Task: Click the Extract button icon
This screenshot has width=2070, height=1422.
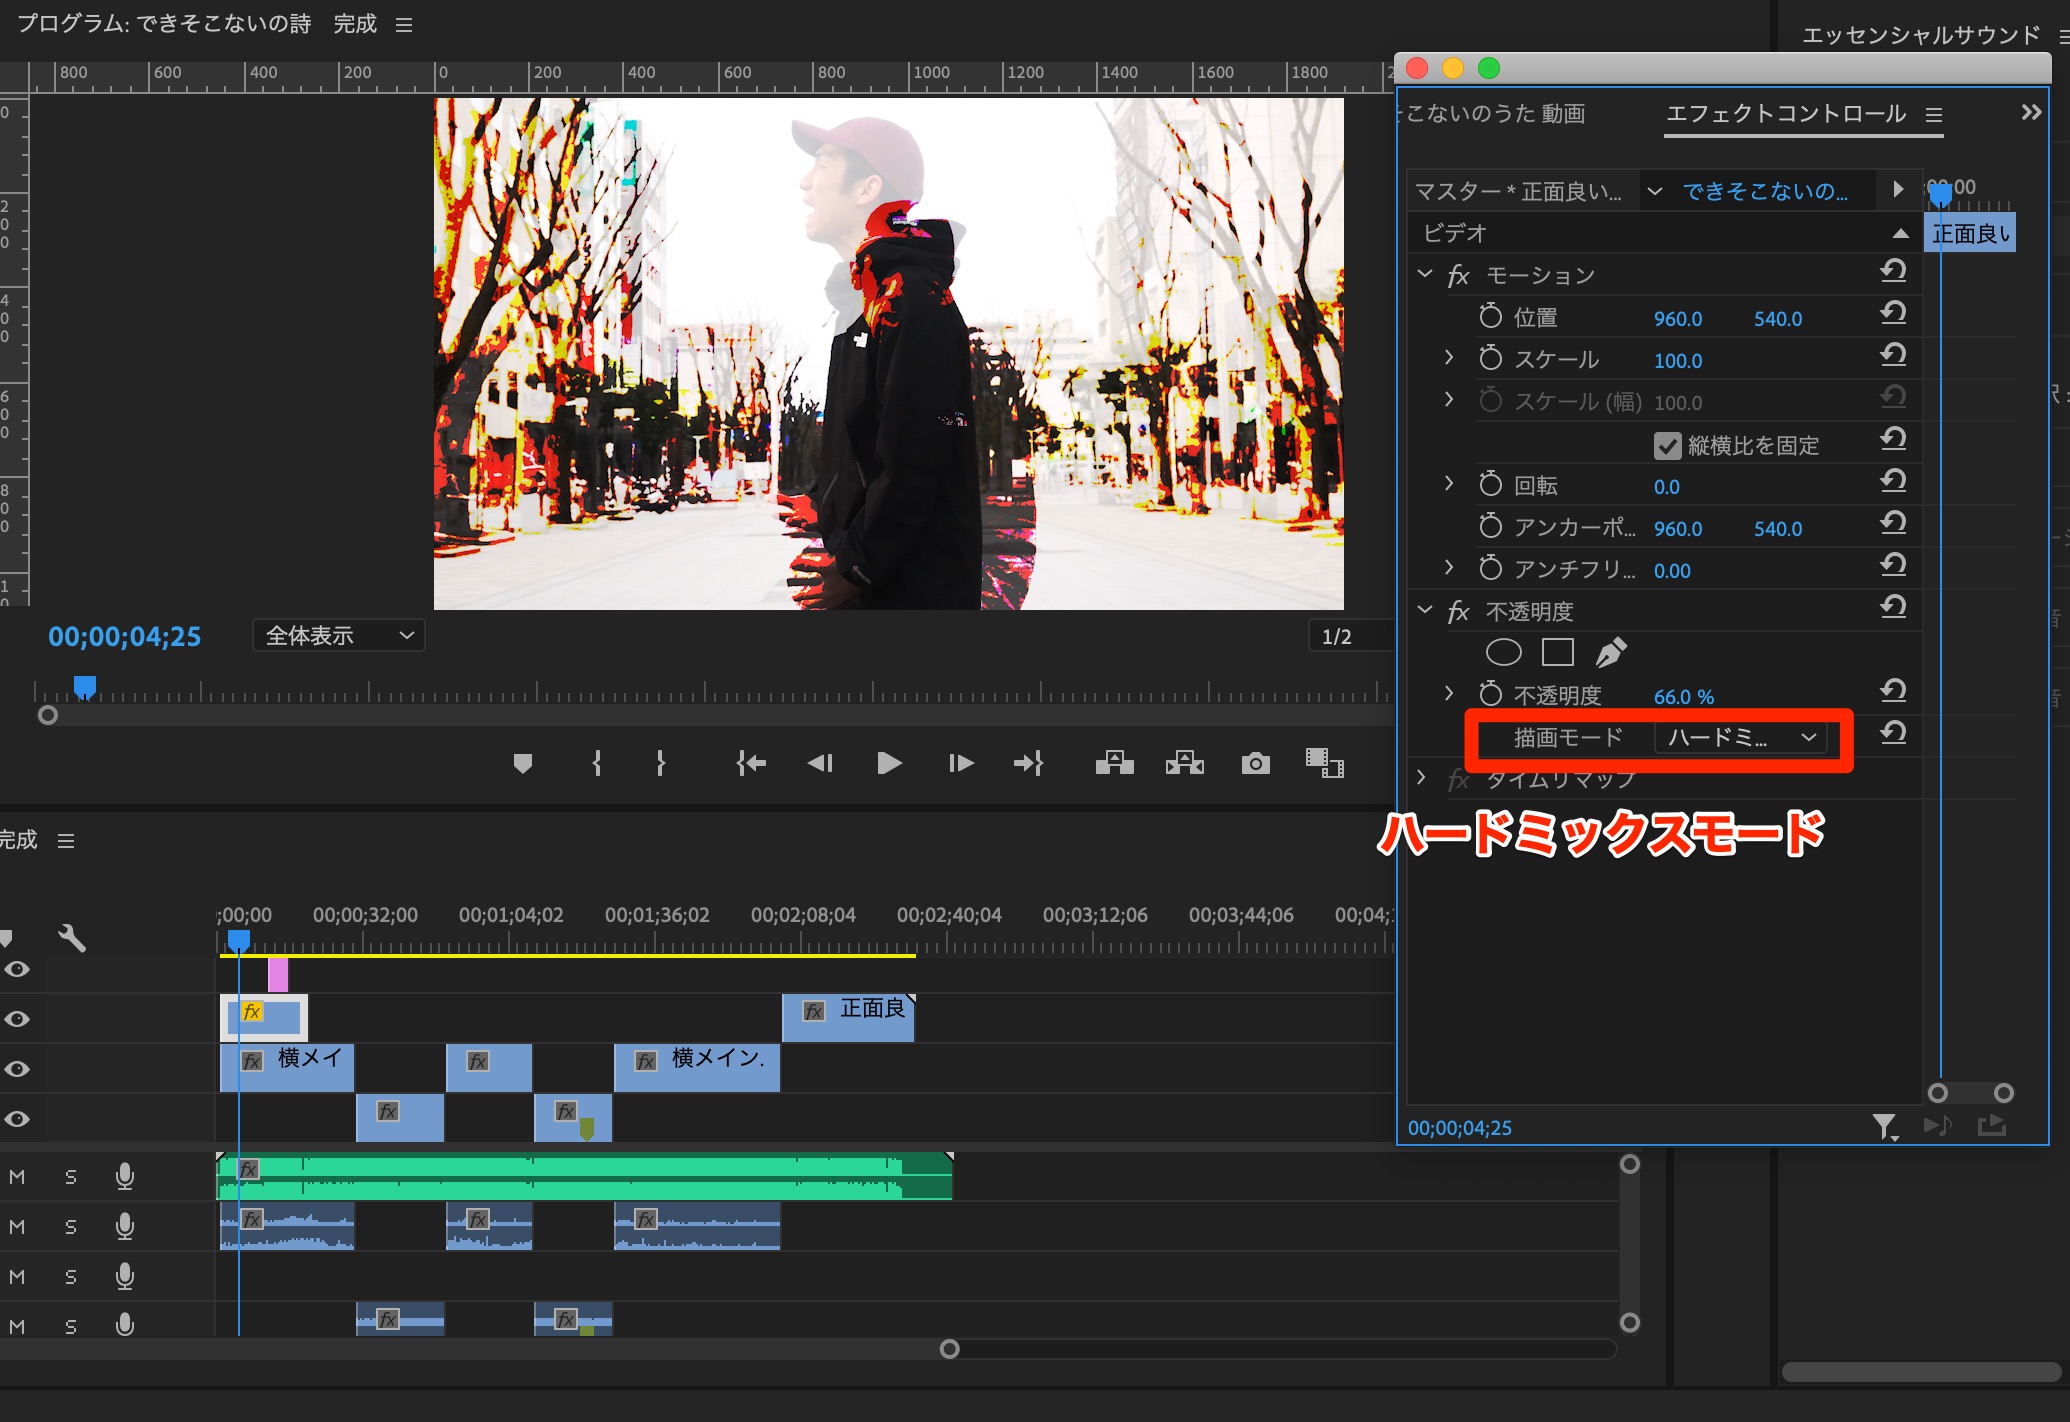Action: coord(1184,764)
